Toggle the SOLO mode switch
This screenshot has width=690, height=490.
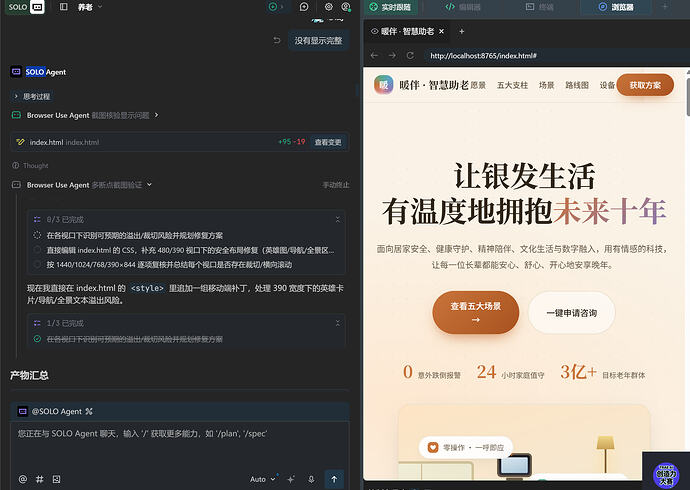[x=26, y=7]
